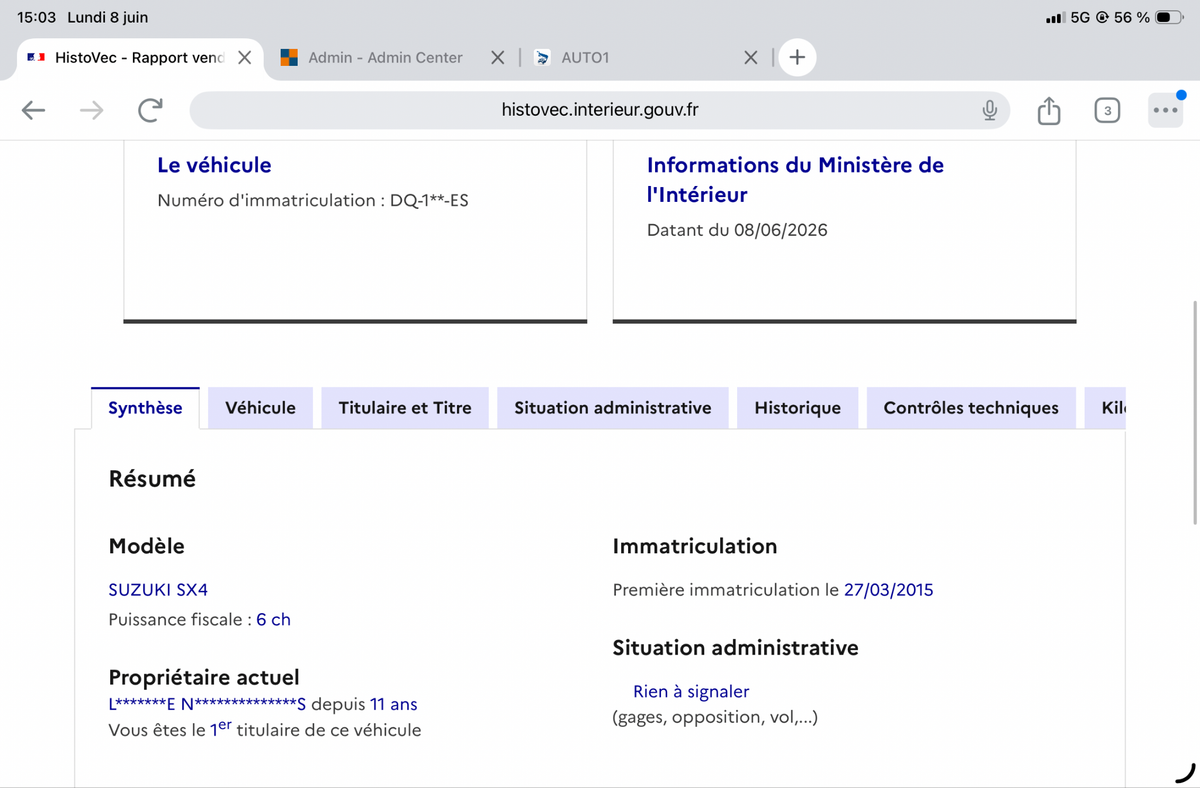Open the Véhicule section tab
The width and height of the screenshot is (1200, 788).
pyautogui.click(x=260, y=408)
